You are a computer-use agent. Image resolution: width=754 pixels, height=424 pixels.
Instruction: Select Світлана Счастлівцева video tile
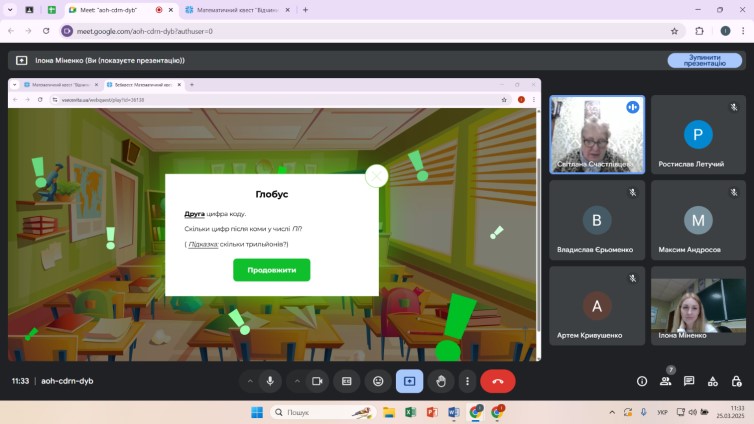coord(596,135)
